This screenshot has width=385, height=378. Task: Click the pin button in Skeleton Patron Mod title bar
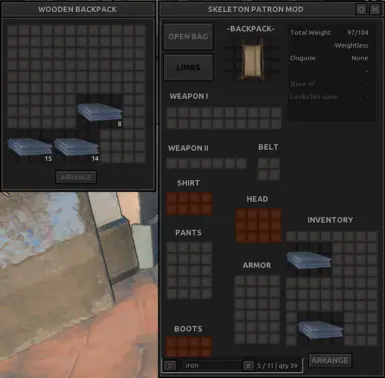pyautogui.click(x=361, y=9)
